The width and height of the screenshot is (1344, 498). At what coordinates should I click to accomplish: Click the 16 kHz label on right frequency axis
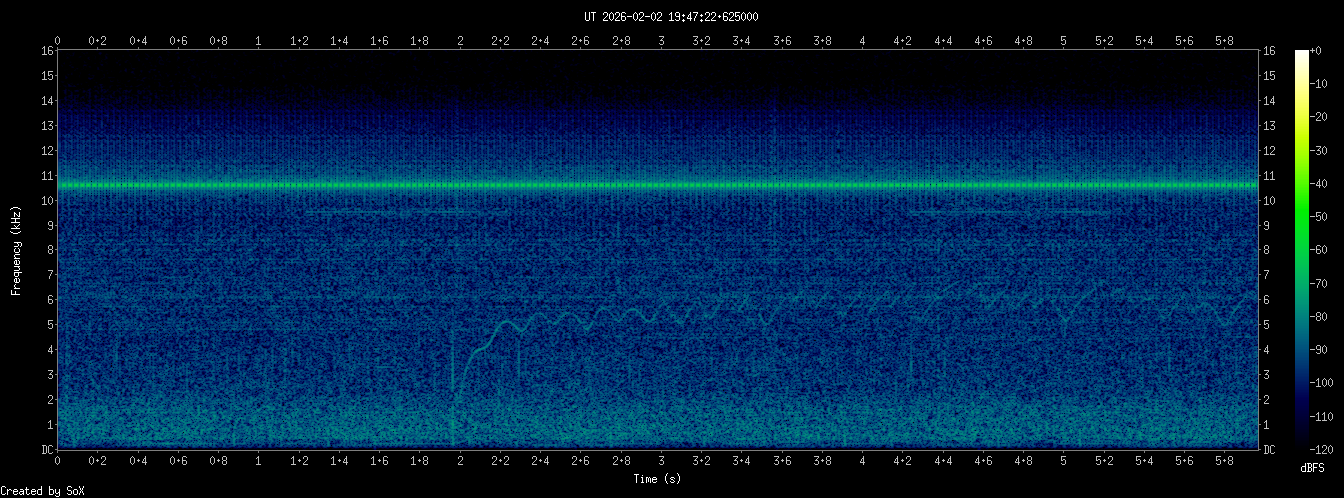click(x=1270, y=51)
